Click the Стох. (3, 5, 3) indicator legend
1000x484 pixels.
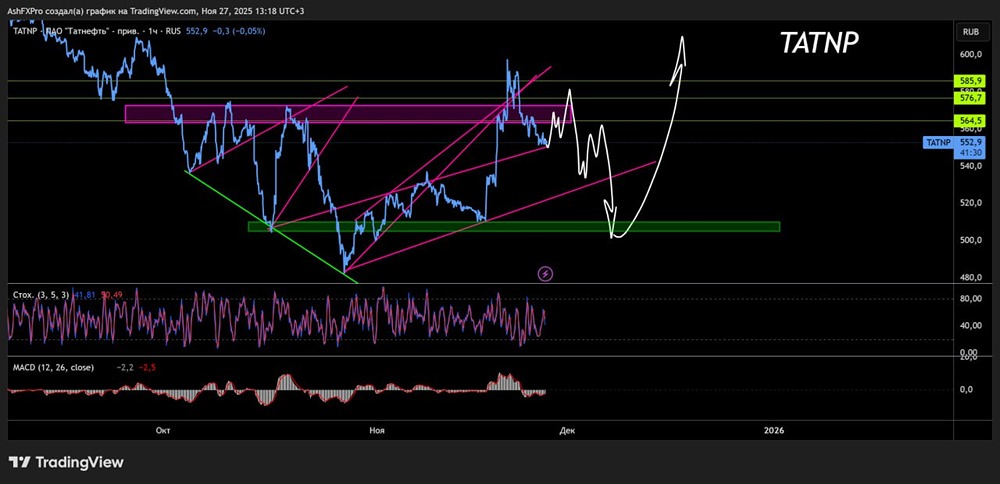coord(43,295)
